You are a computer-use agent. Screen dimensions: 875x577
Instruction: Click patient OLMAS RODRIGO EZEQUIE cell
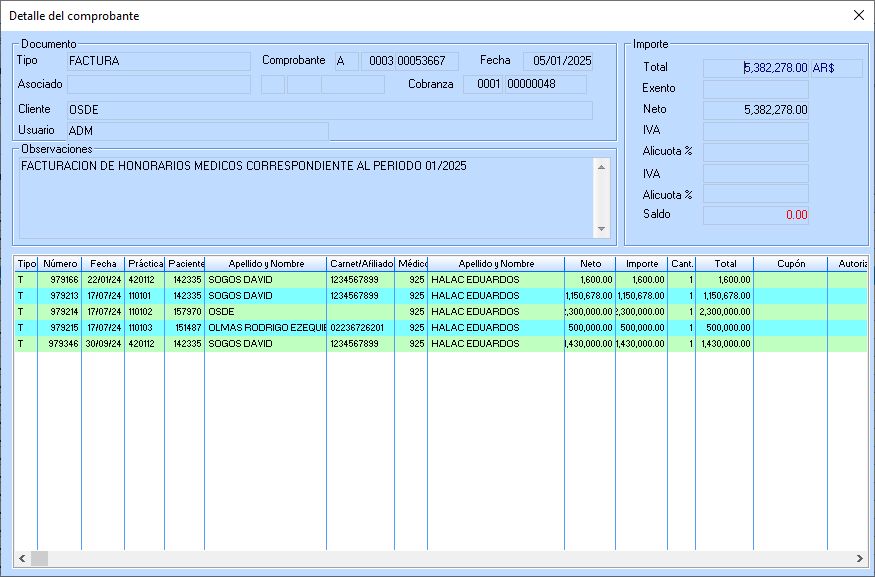coord(266,328)
